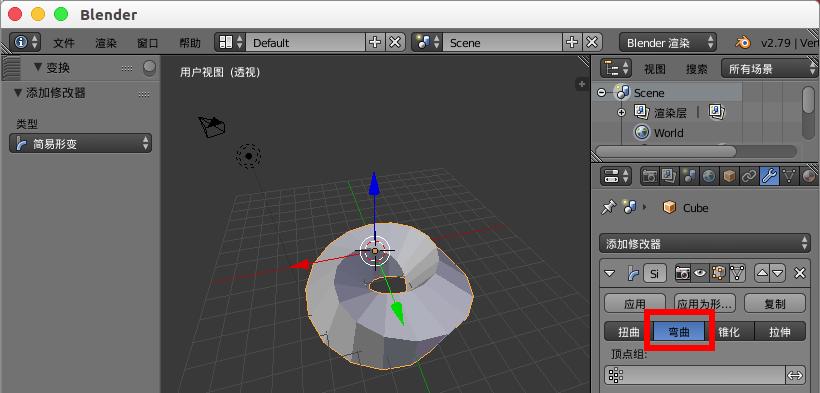Viewport: 820px width, 393px height.
Task: Open the 文件 menu
Action: tap(64, 43)
